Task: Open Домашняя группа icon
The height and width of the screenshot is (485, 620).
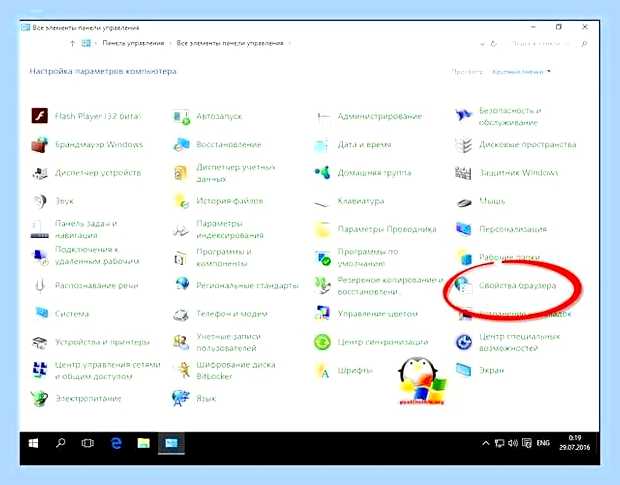Action: [x=322, y=172]
